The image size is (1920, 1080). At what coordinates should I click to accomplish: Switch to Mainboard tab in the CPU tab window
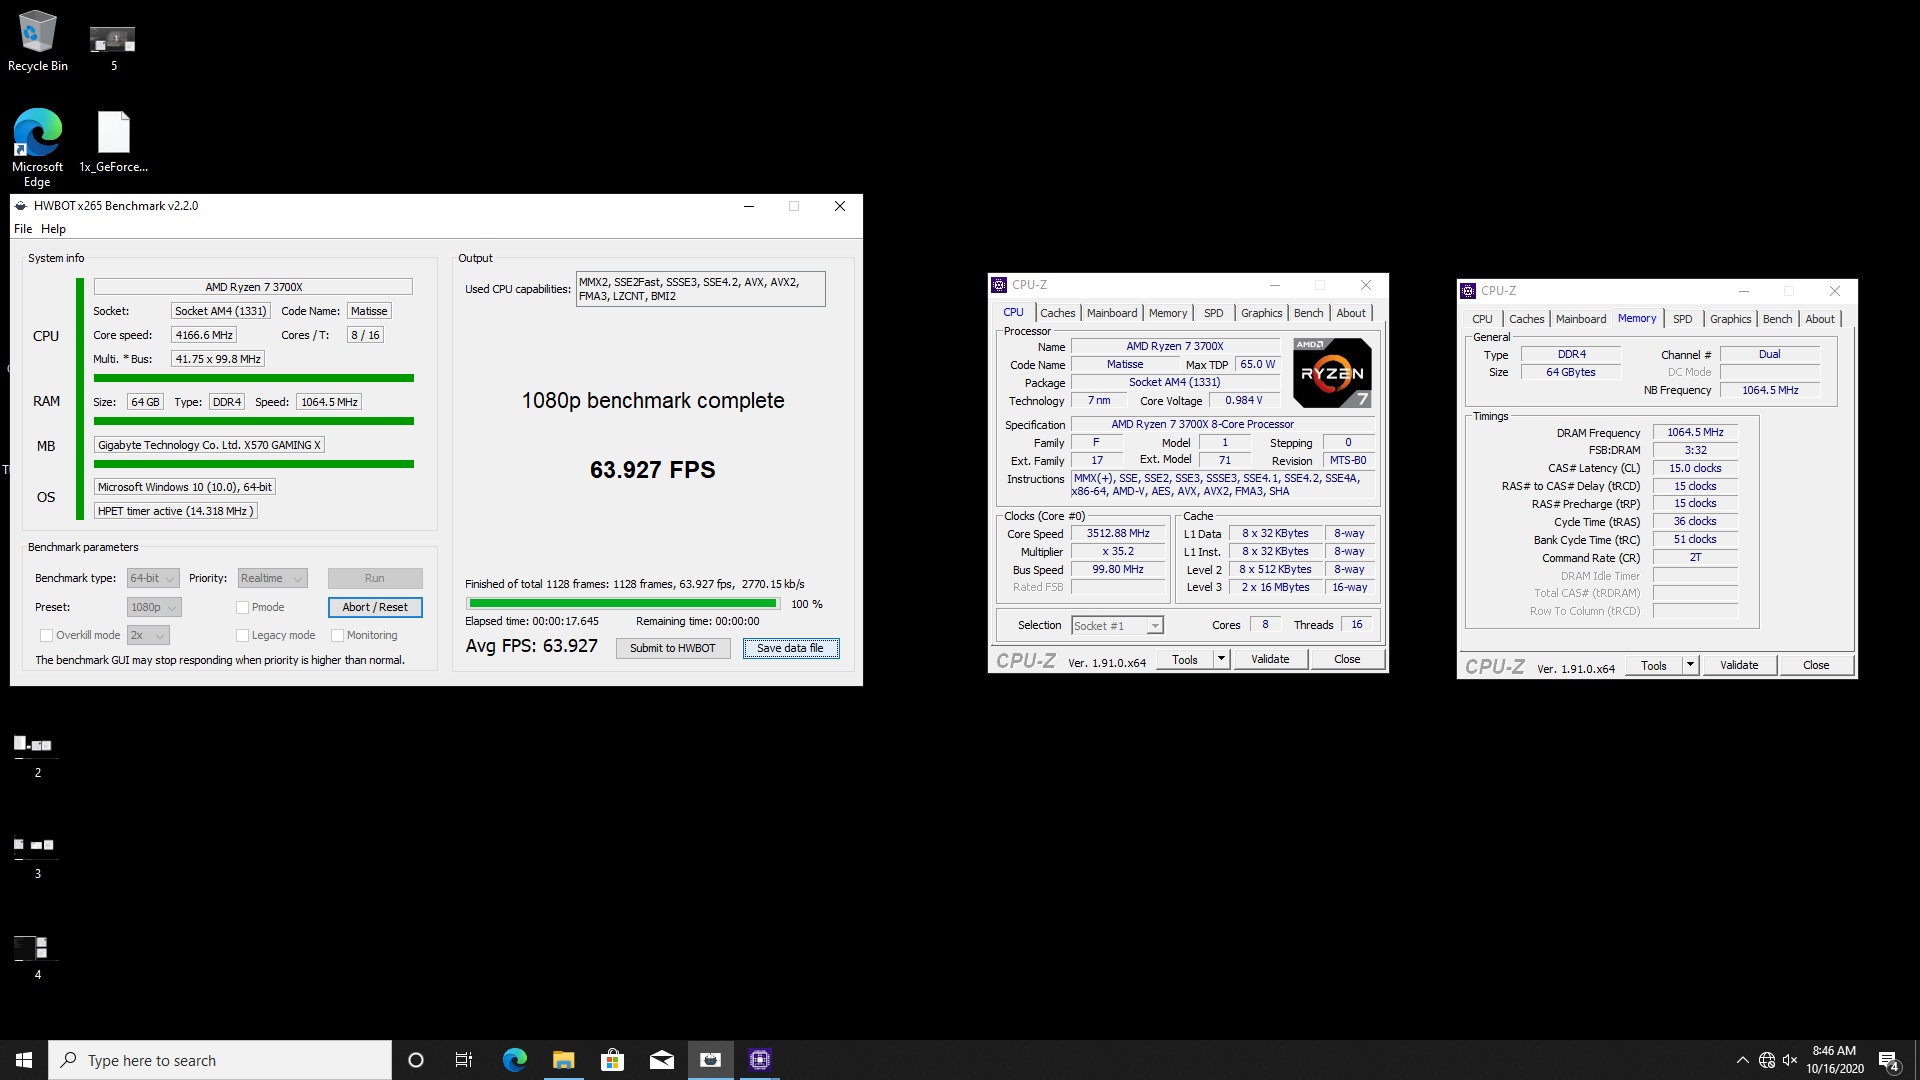(1112, 313)
